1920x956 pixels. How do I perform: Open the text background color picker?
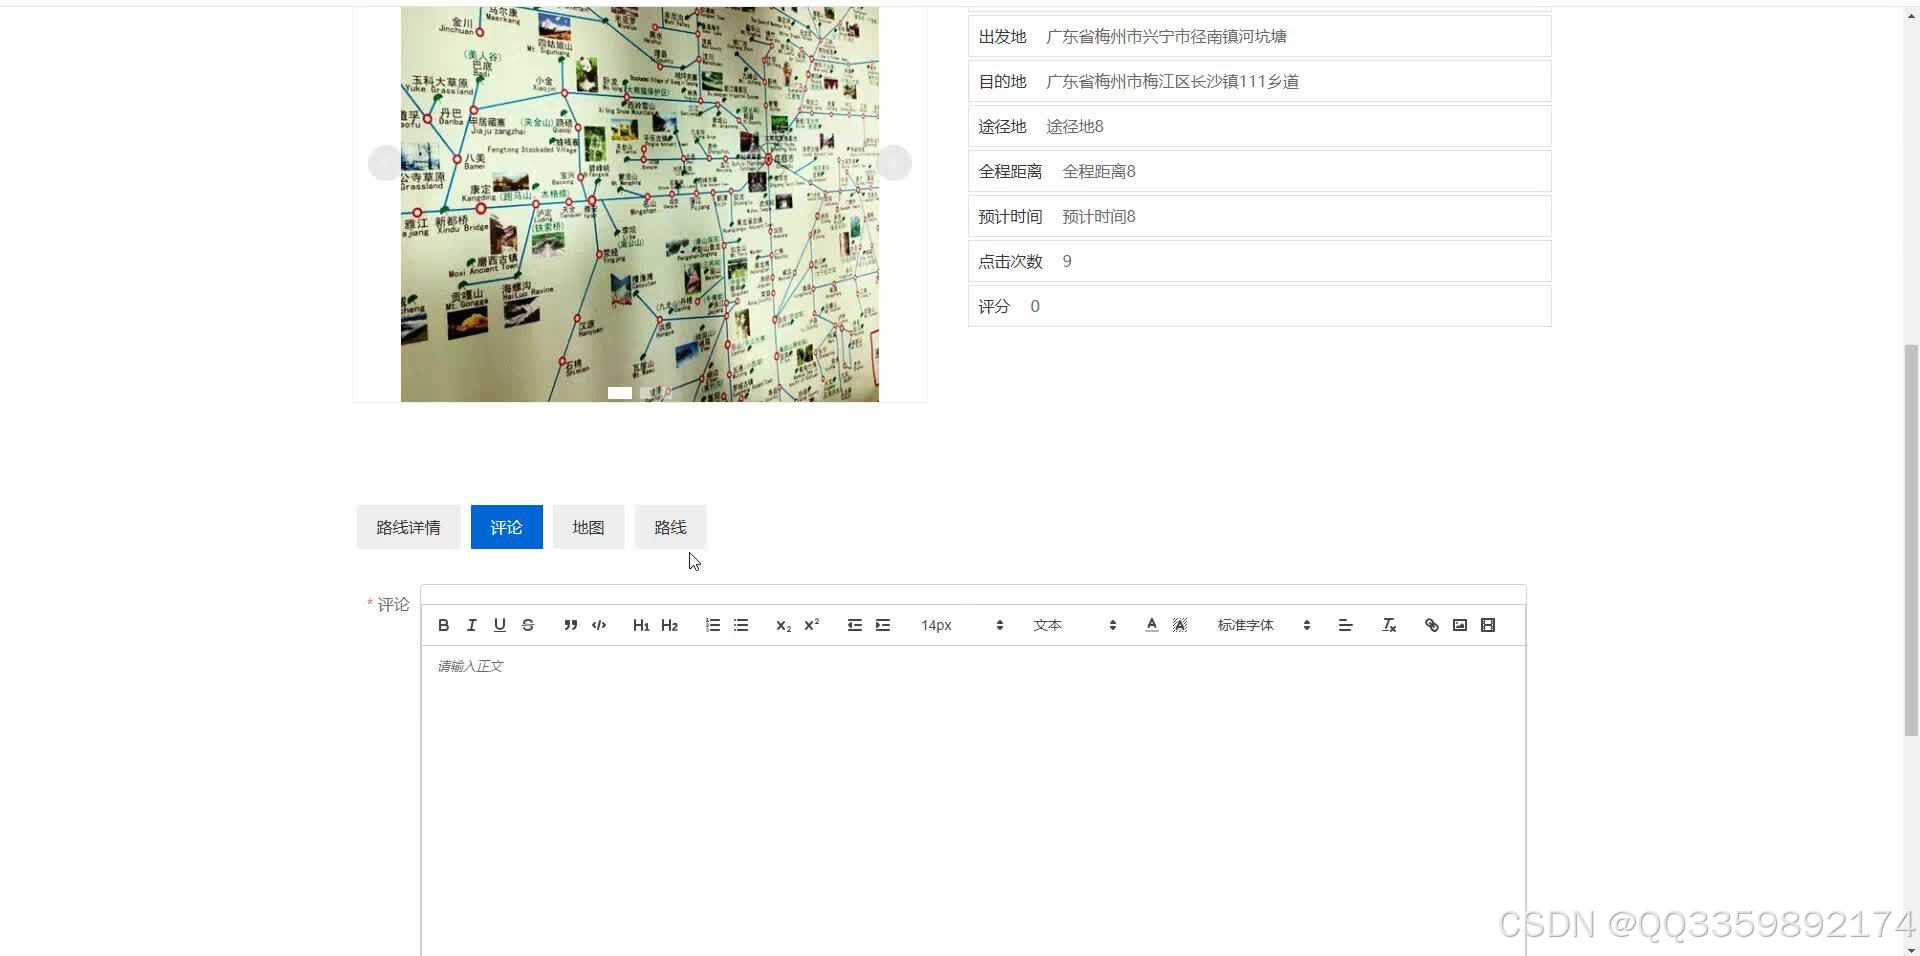tap(1180, 625)
